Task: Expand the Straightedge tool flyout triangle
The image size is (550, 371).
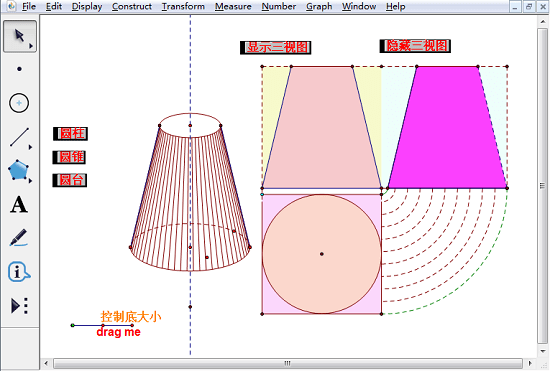Action: click(31, 148)
